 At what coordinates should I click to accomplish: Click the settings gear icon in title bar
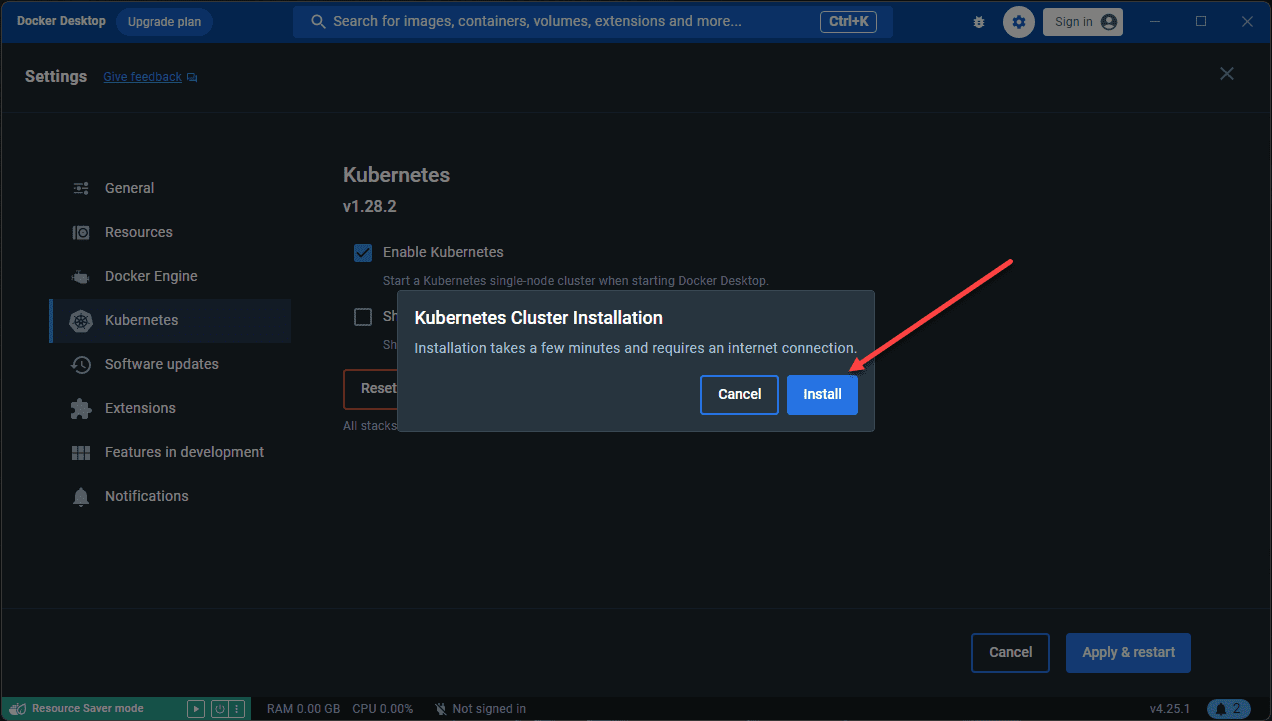click(1019, 22)
